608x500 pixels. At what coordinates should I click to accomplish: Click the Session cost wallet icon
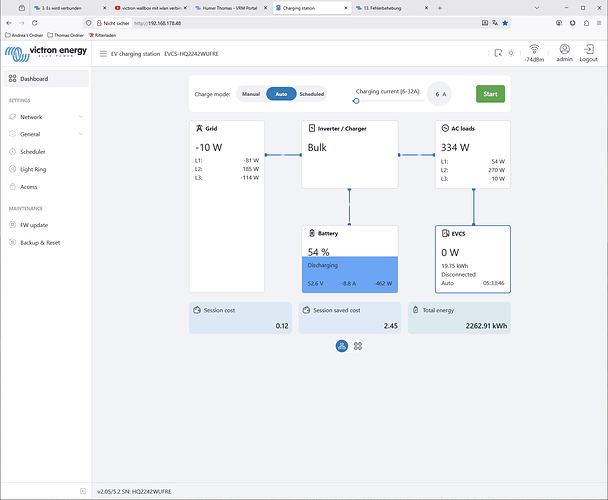pos(197,310)
